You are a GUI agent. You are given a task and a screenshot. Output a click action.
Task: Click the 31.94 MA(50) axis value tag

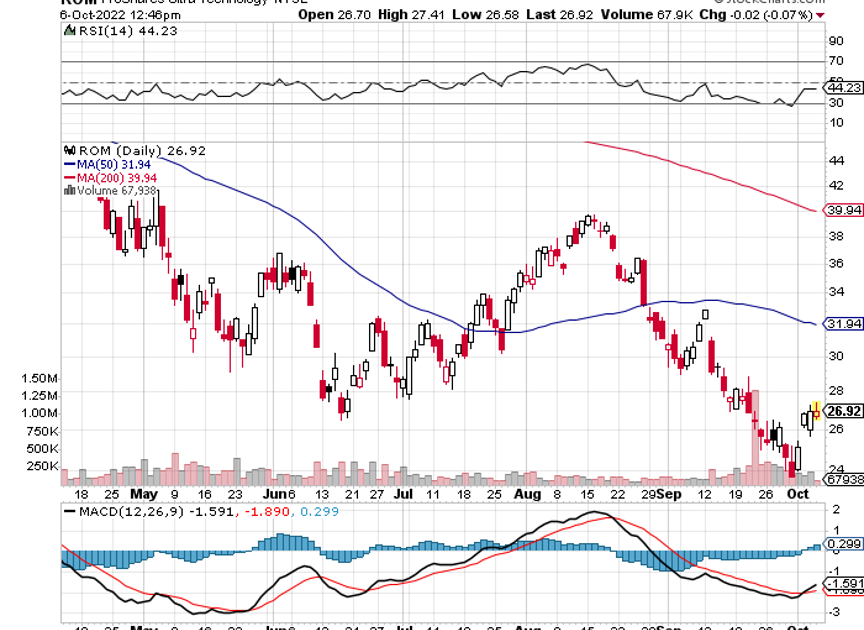click(x=844, y=324)
